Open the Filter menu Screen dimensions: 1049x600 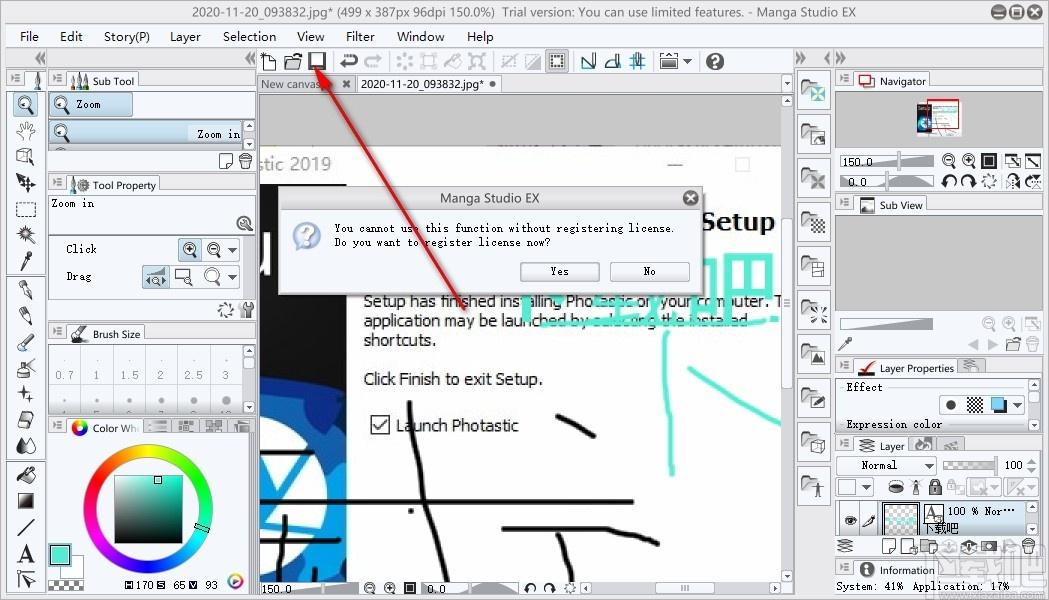(x=360, y=36)
